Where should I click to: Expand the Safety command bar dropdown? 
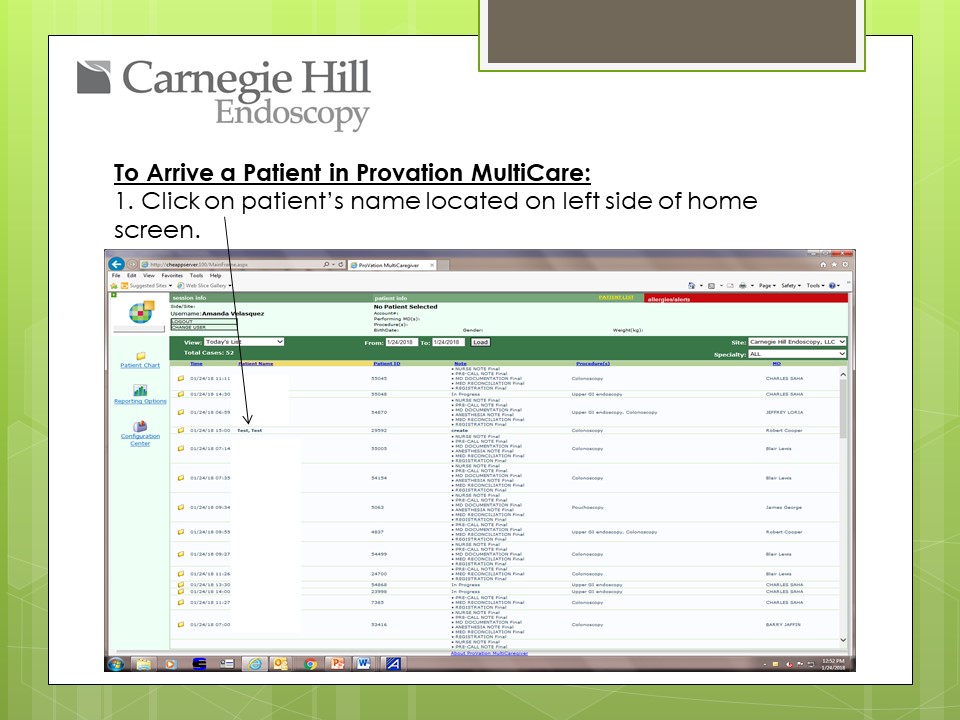click(791, 285)
